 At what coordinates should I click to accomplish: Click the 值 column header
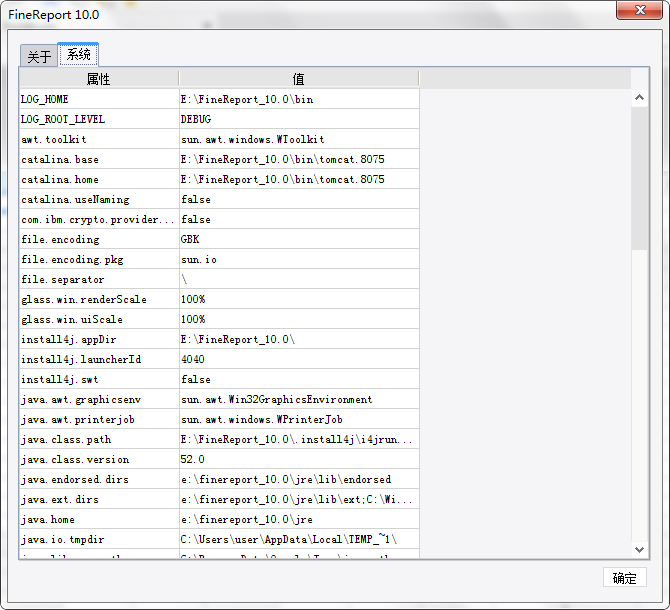pyautogui.click(x=299, y=79)
